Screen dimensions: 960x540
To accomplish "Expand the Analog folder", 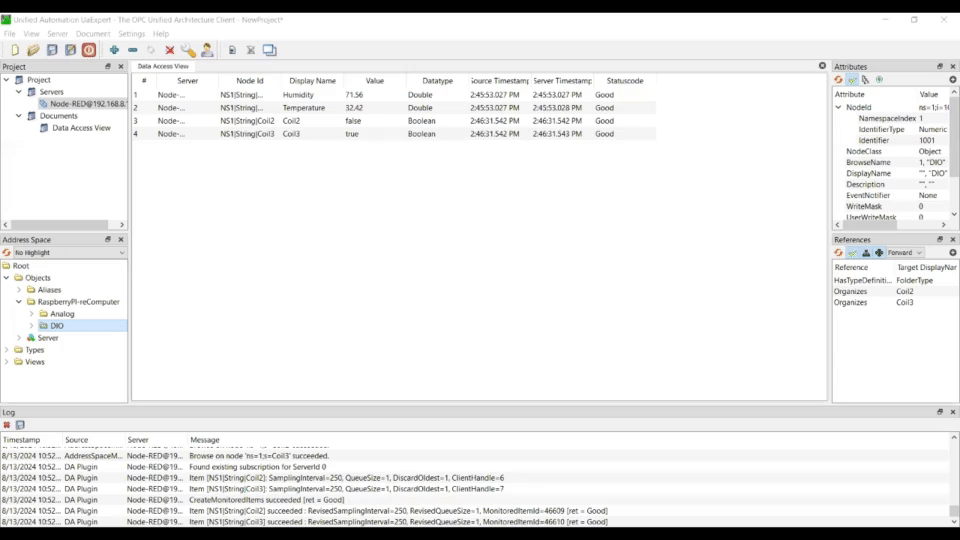I will click(x=32, y=314).
